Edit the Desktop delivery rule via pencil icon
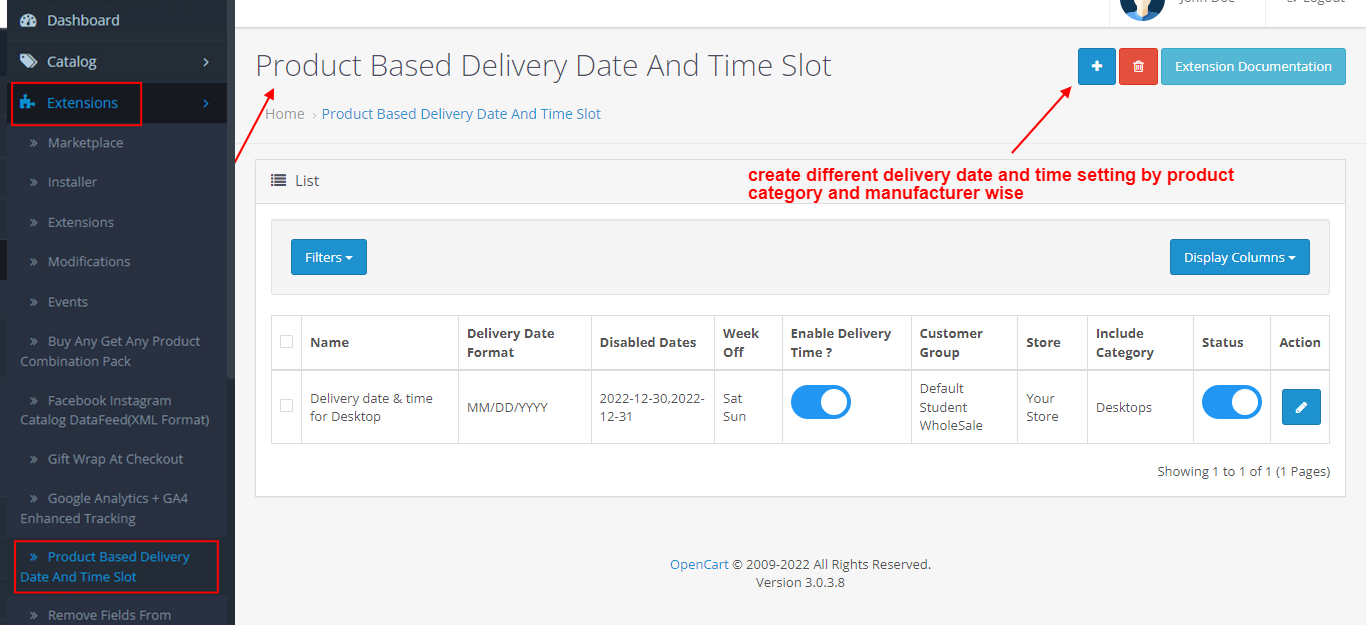 click(x=1300, y=407)
